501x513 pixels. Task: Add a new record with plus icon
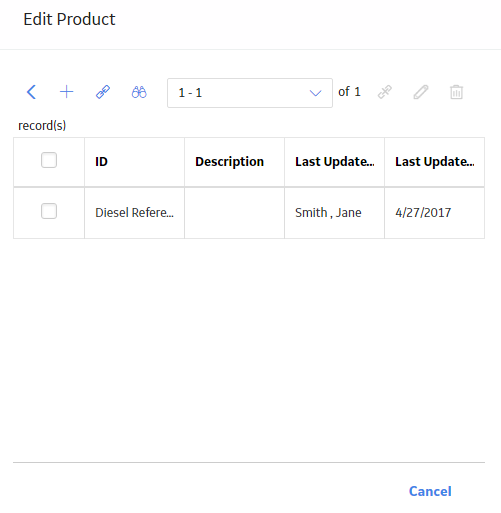pos(66,92)
